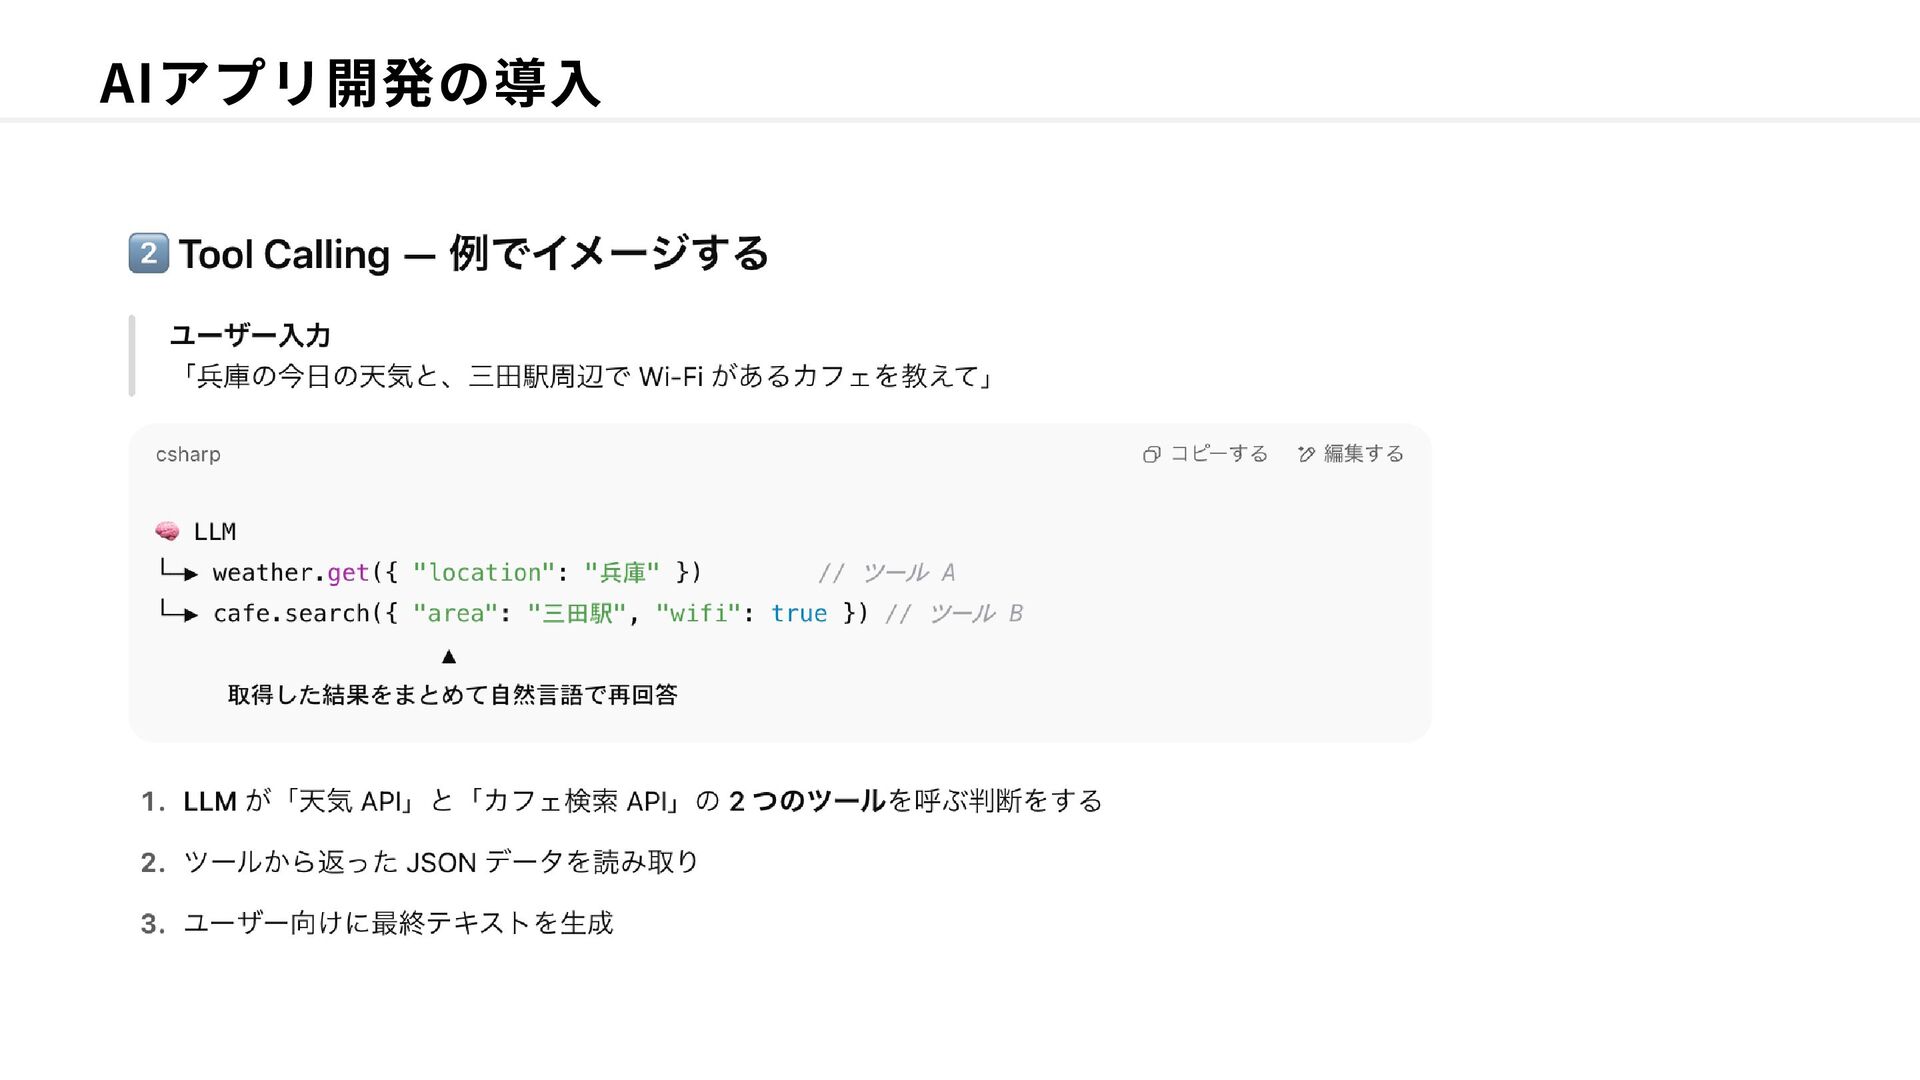Click the "location" key in the code
This screenshot has height=1080, width=1920.
click(484, 572)
